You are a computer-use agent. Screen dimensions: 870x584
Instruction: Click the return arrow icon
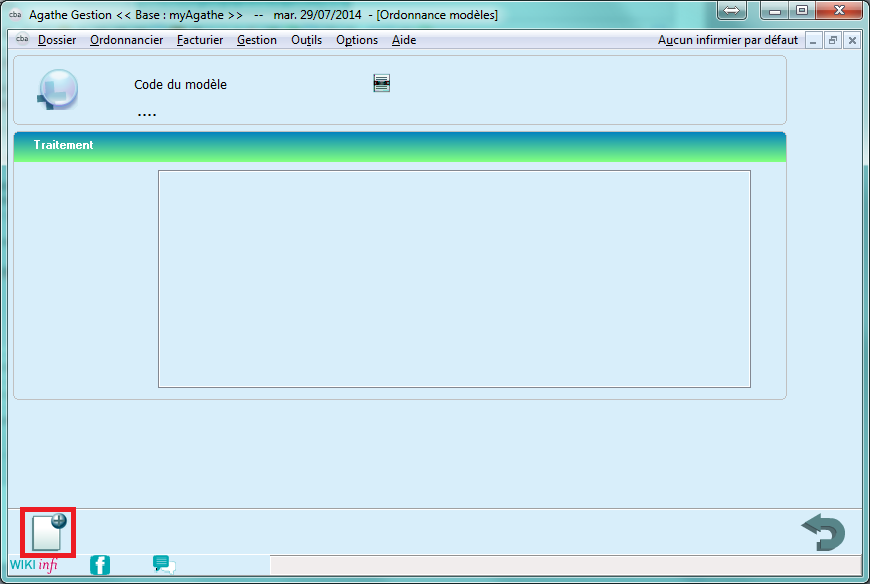823,532
